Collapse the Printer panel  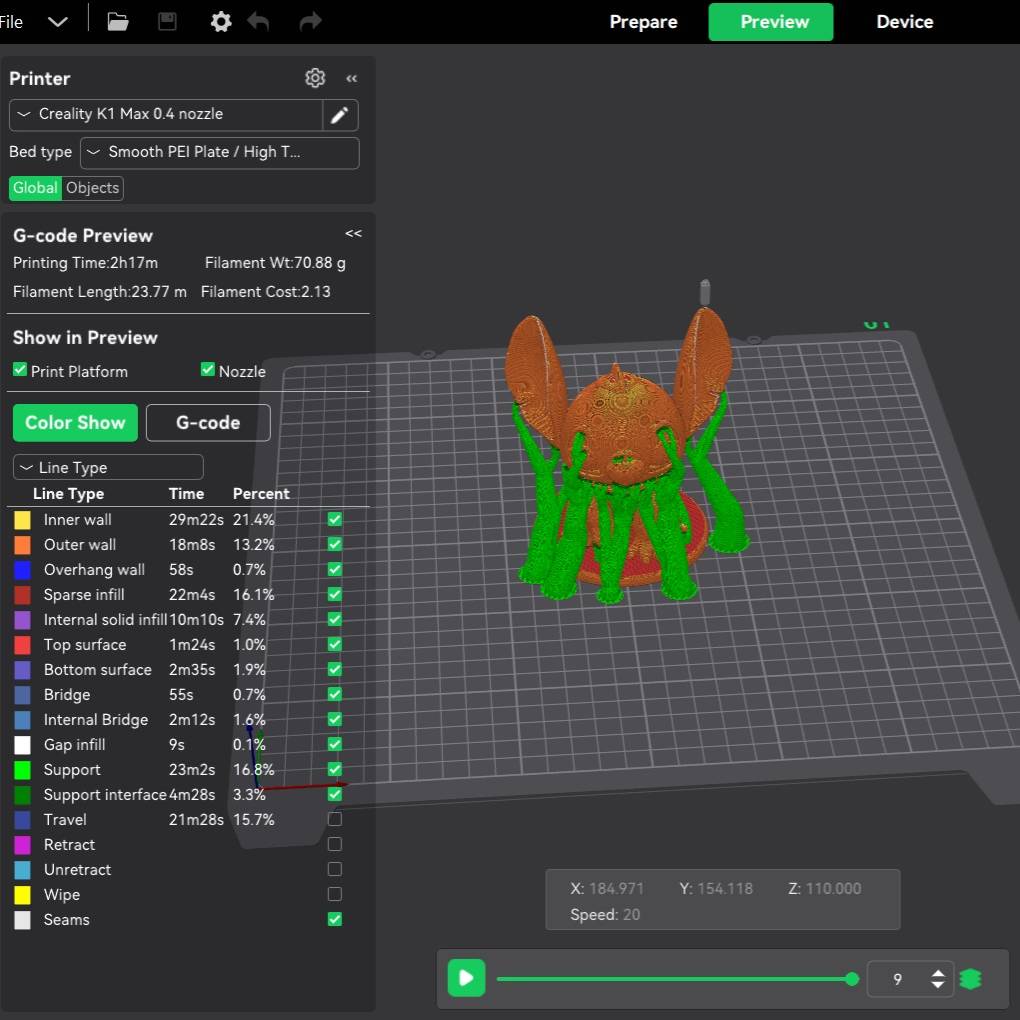click(x=352, y=79)
